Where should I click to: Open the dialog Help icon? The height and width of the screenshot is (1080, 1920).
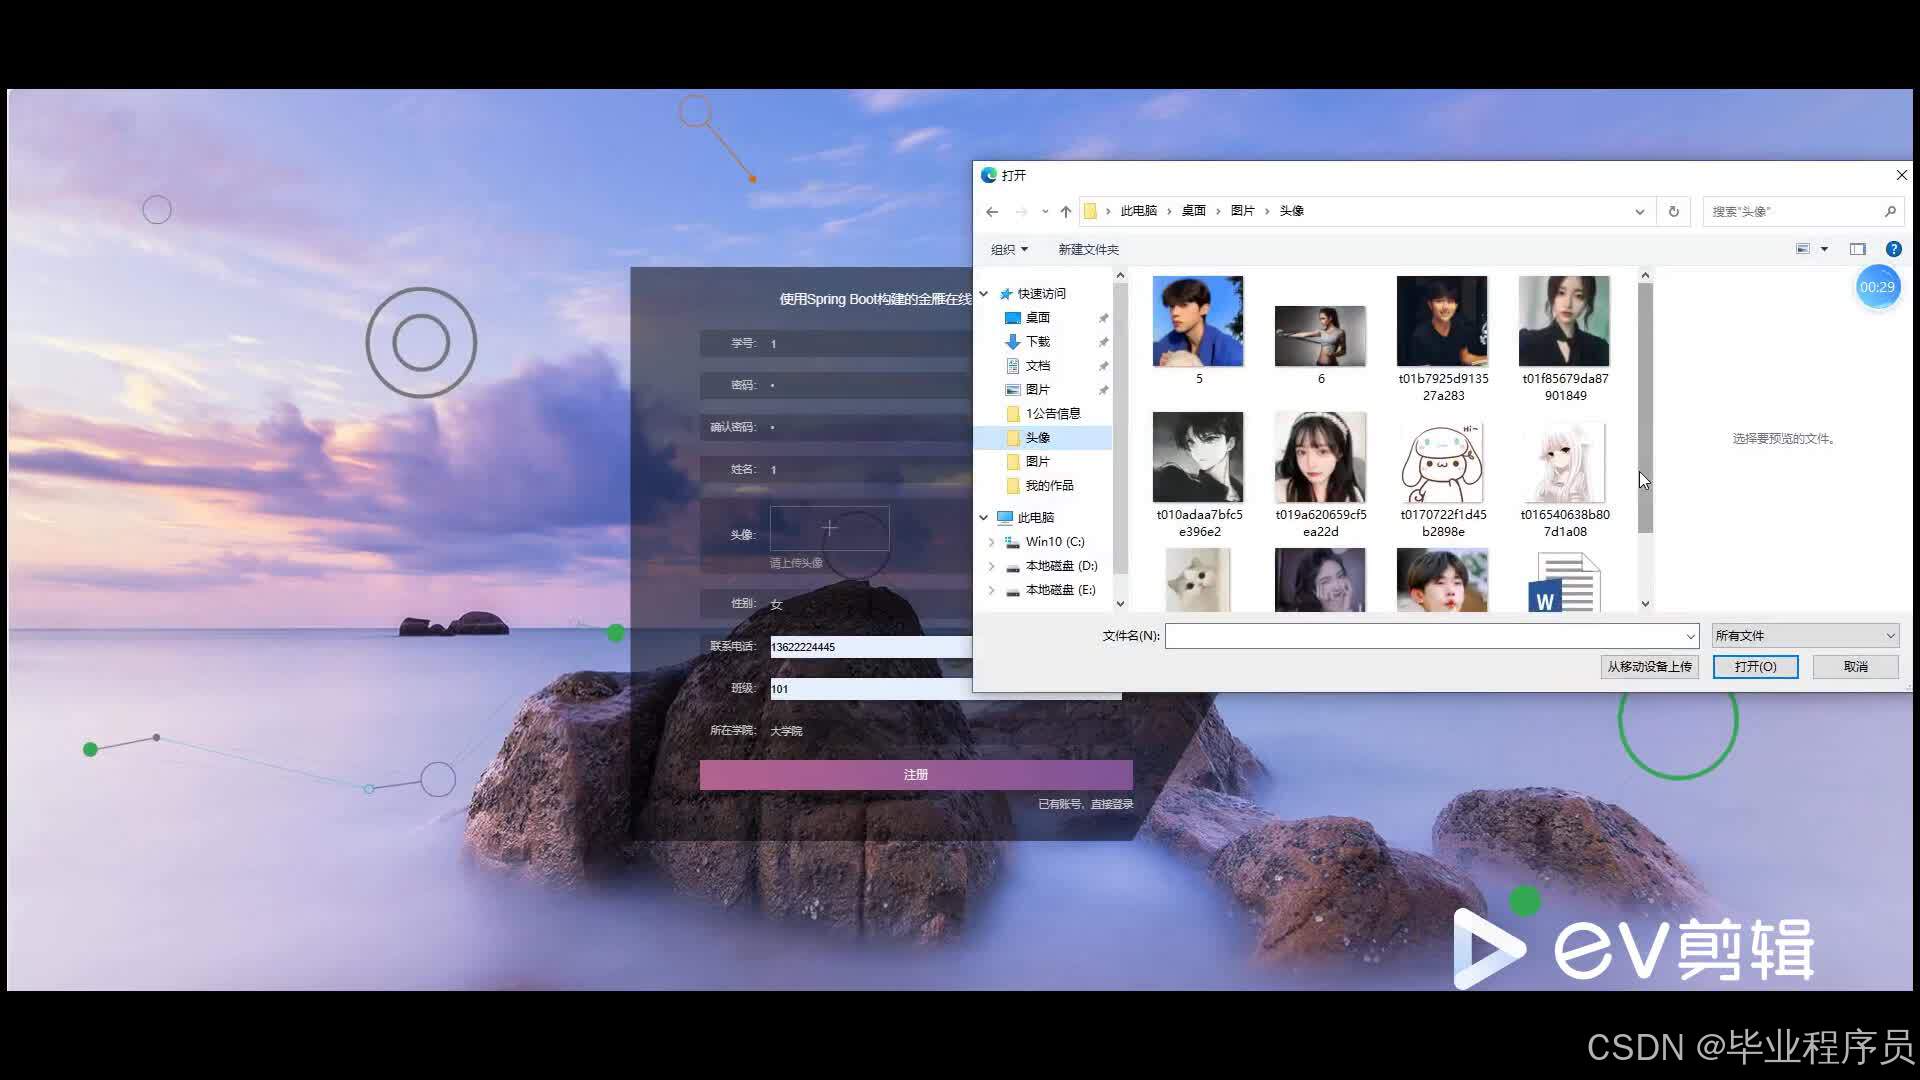click(1893, 249)
